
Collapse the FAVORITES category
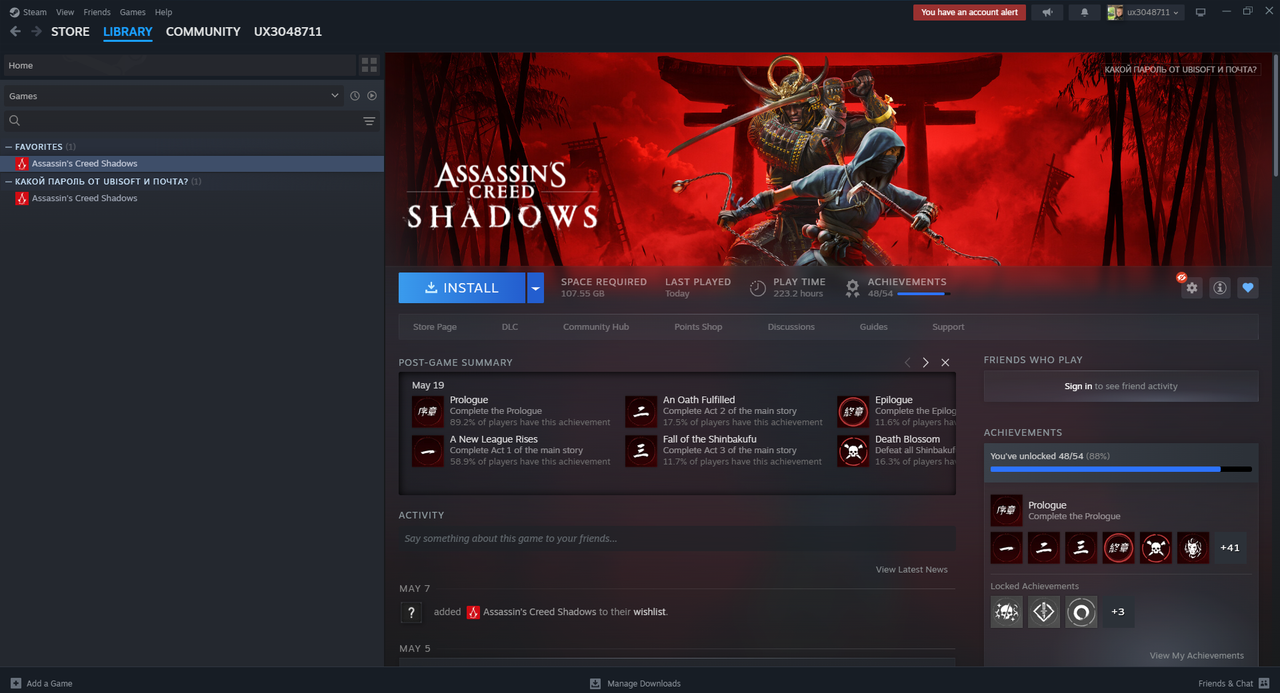(9, 147)
